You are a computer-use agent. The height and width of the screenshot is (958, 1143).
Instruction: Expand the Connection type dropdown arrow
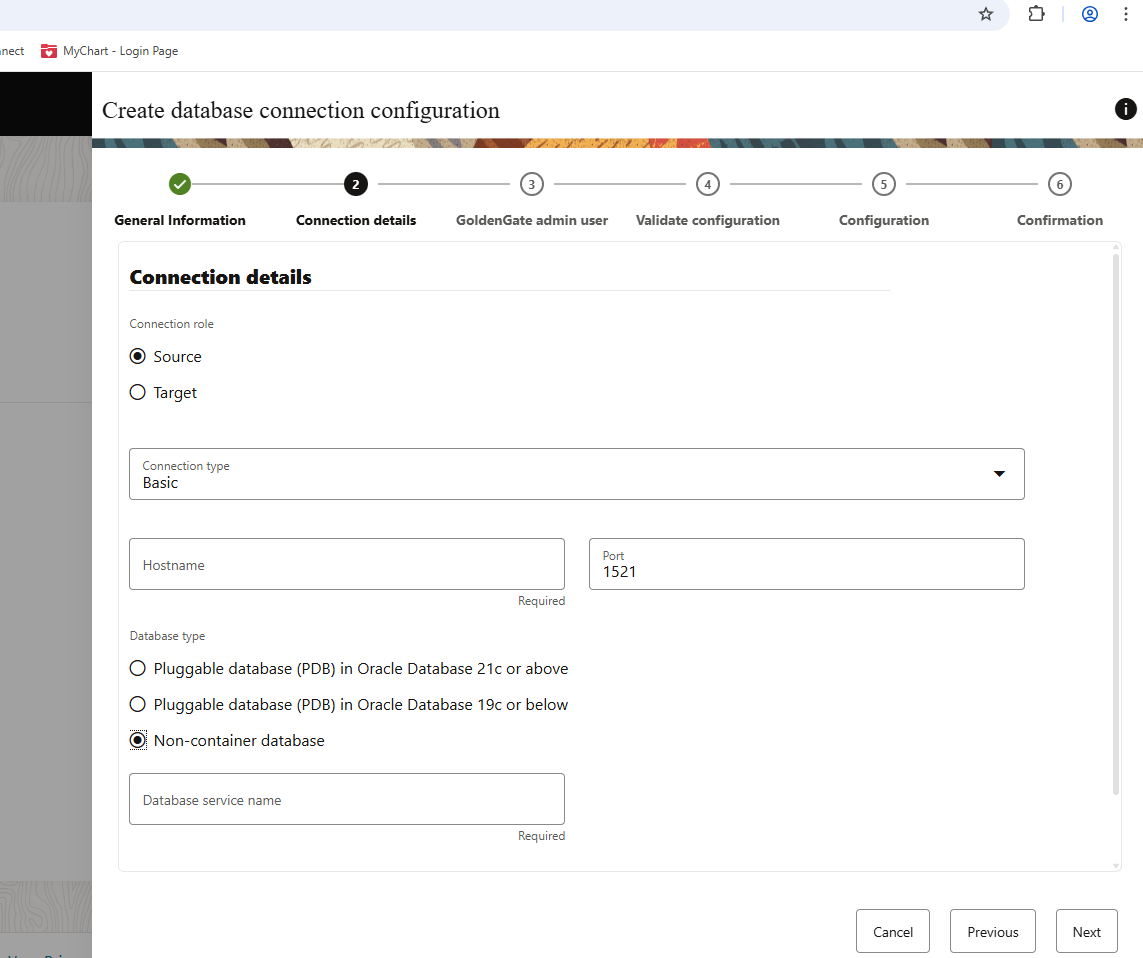coord(998,474)
